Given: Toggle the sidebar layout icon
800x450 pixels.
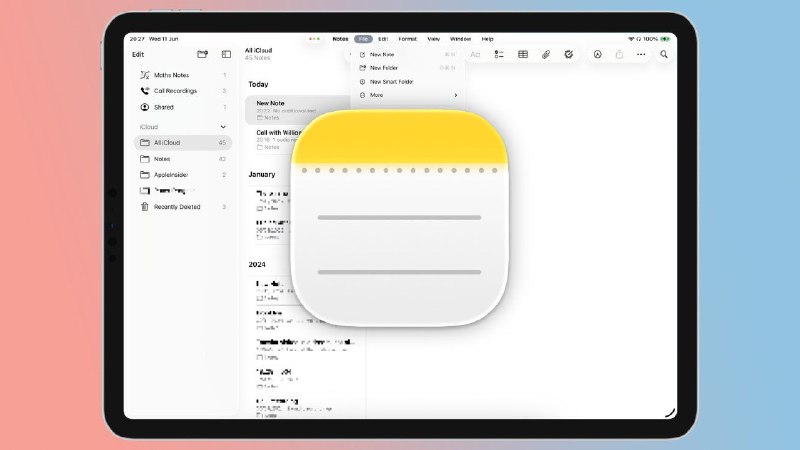Looking at the screenshot, I should (226, 54).
